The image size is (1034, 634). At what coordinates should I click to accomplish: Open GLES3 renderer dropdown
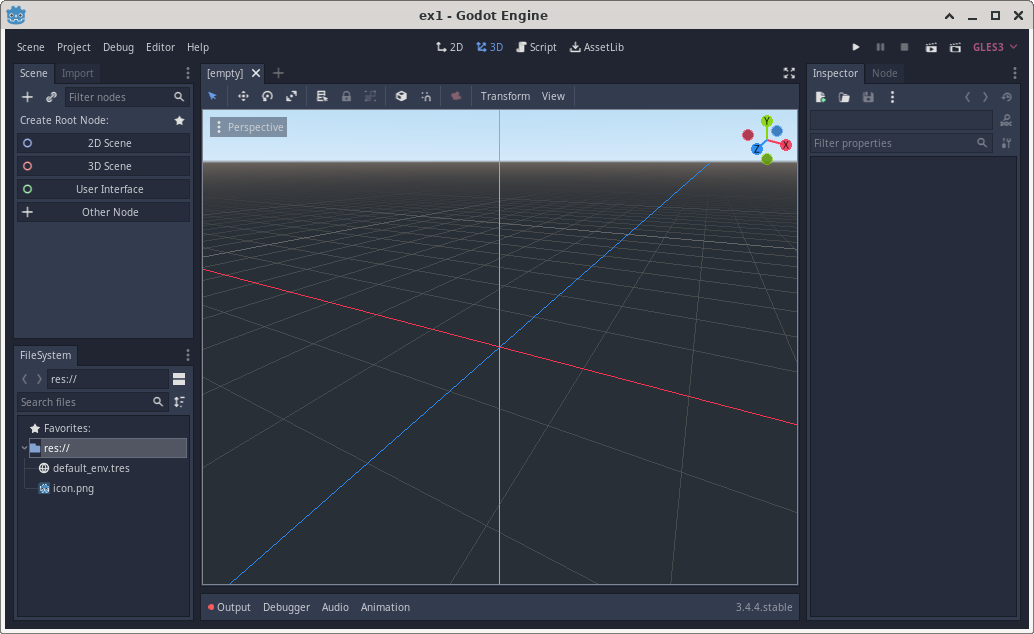coord(995,47)
